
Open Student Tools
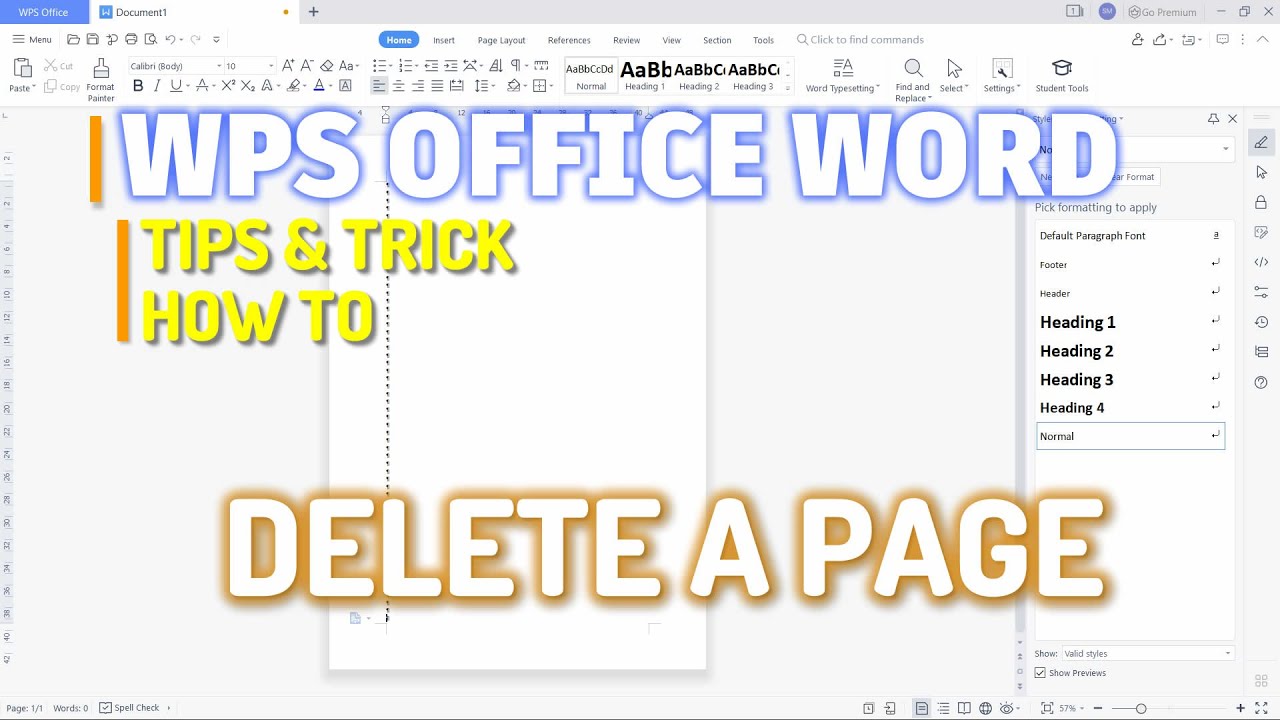1062,76
